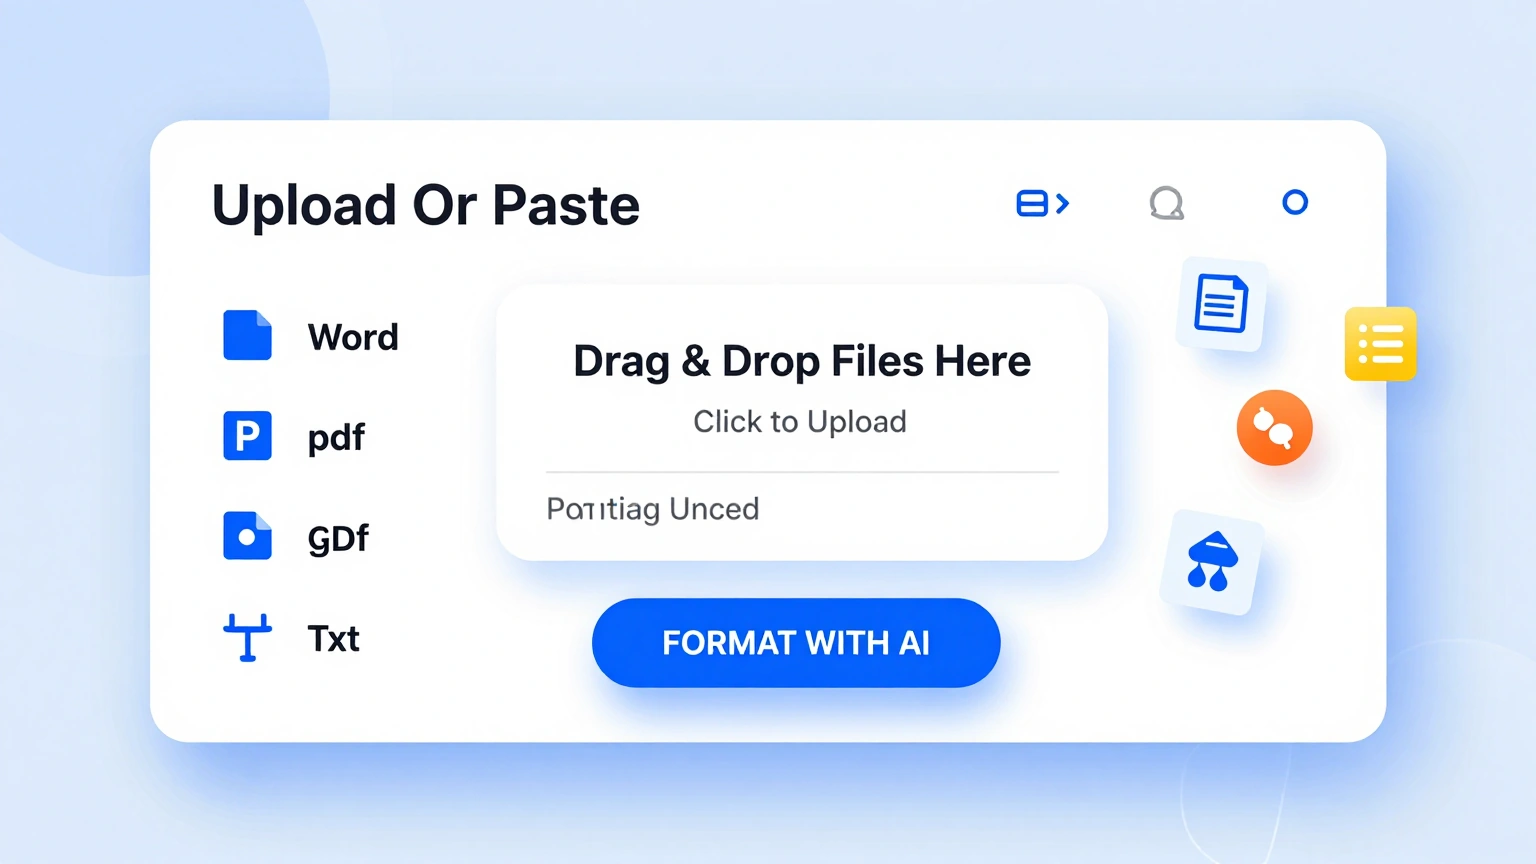This screenshot has width=1536, height=864.
Task: Click the blue ring icon in header
Action: click(x=1295, y=203)
